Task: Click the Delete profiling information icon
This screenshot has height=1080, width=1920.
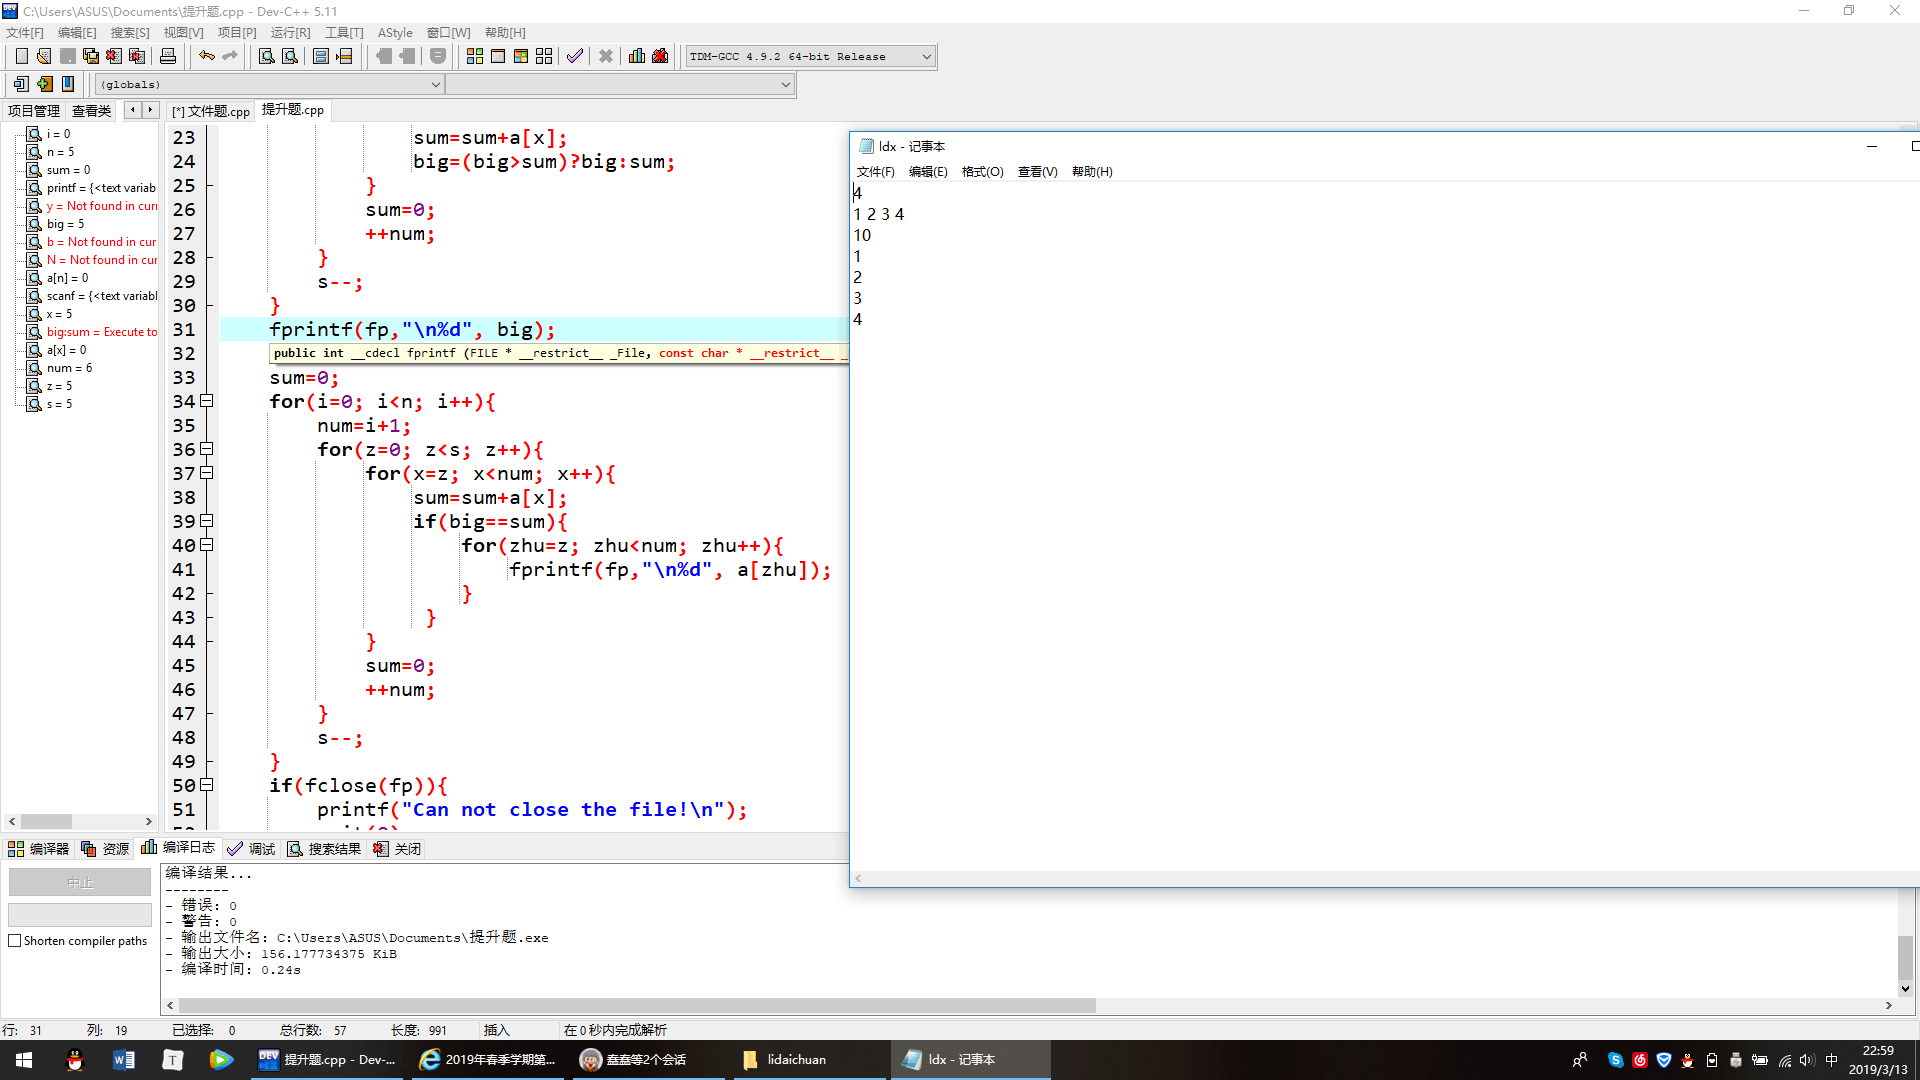Action: click(x=660, y=56)
